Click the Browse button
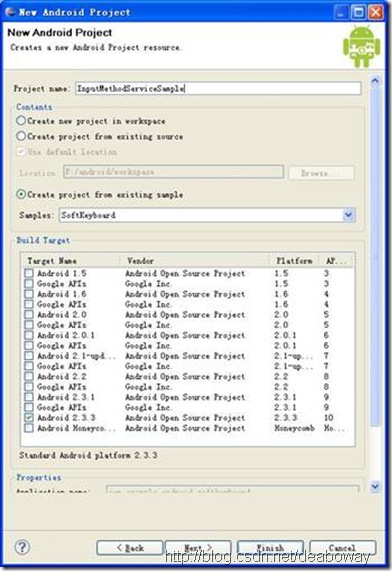The image size is (392, 571). (321, 173)
